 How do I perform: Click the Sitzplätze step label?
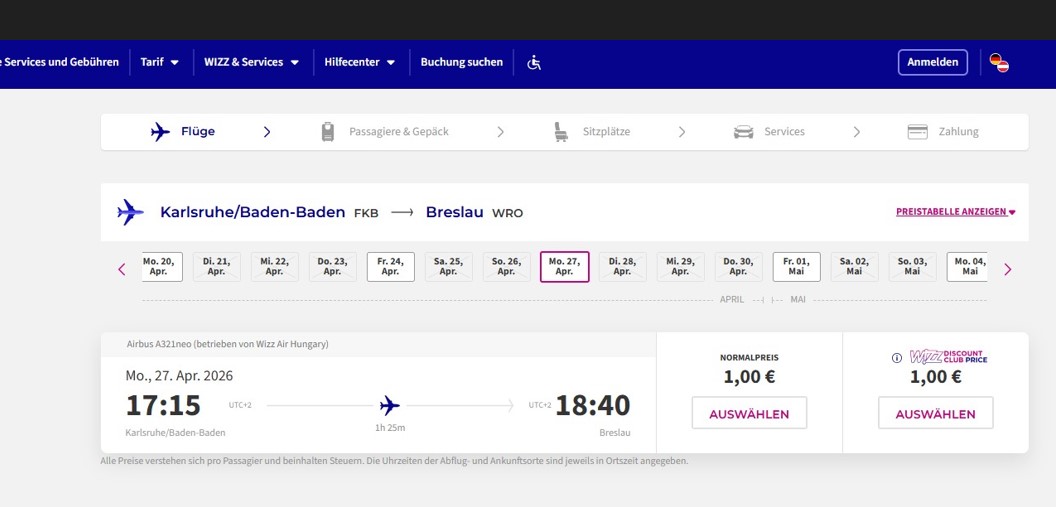607,132
